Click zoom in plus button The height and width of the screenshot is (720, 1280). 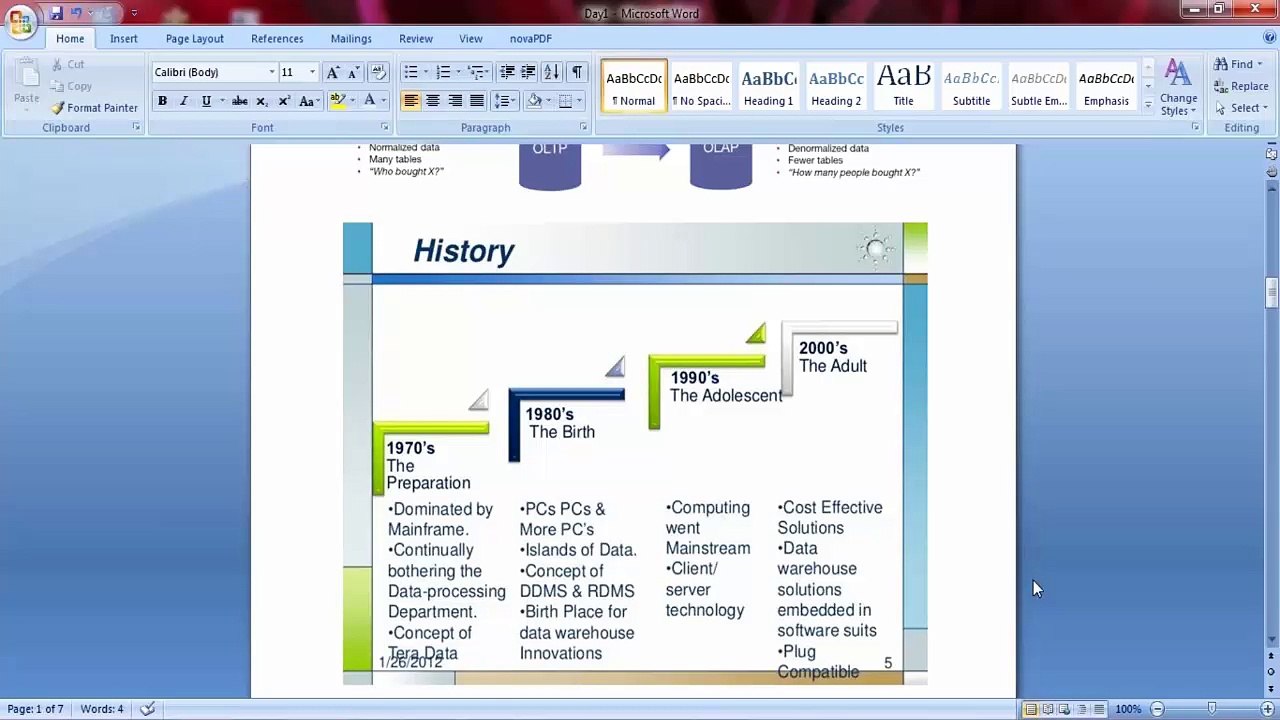coord(1267,709)
